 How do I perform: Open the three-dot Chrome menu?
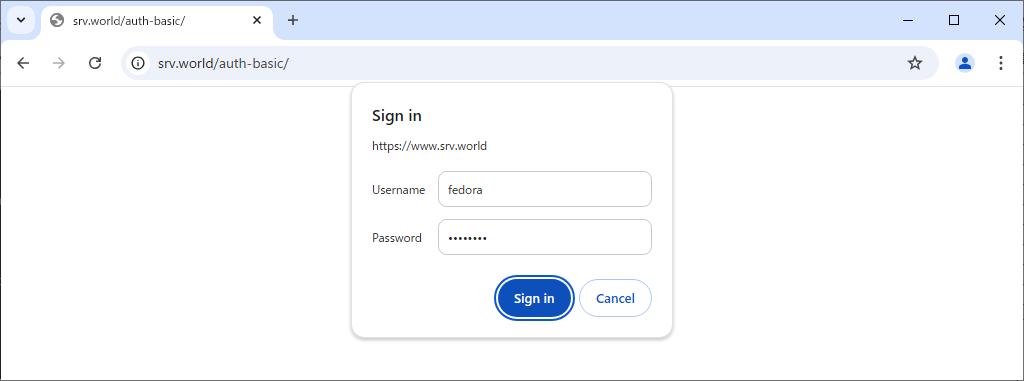point(1000,63)
